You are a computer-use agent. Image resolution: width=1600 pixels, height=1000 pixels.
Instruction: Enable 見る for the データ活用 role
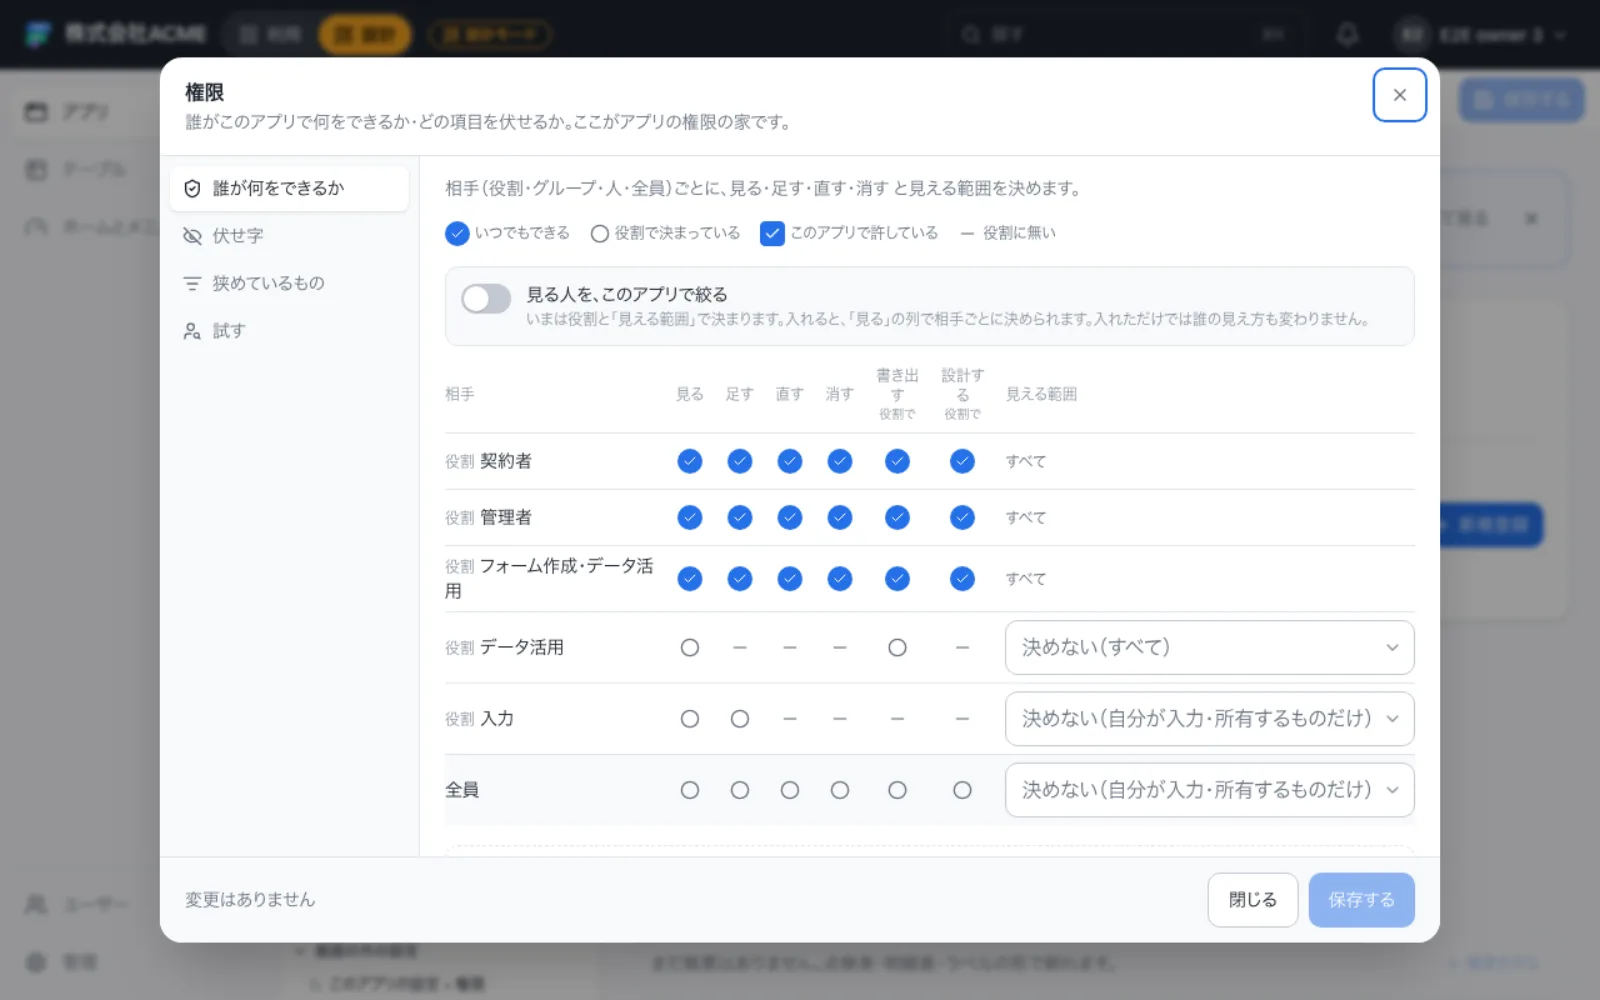coord(690,648)
